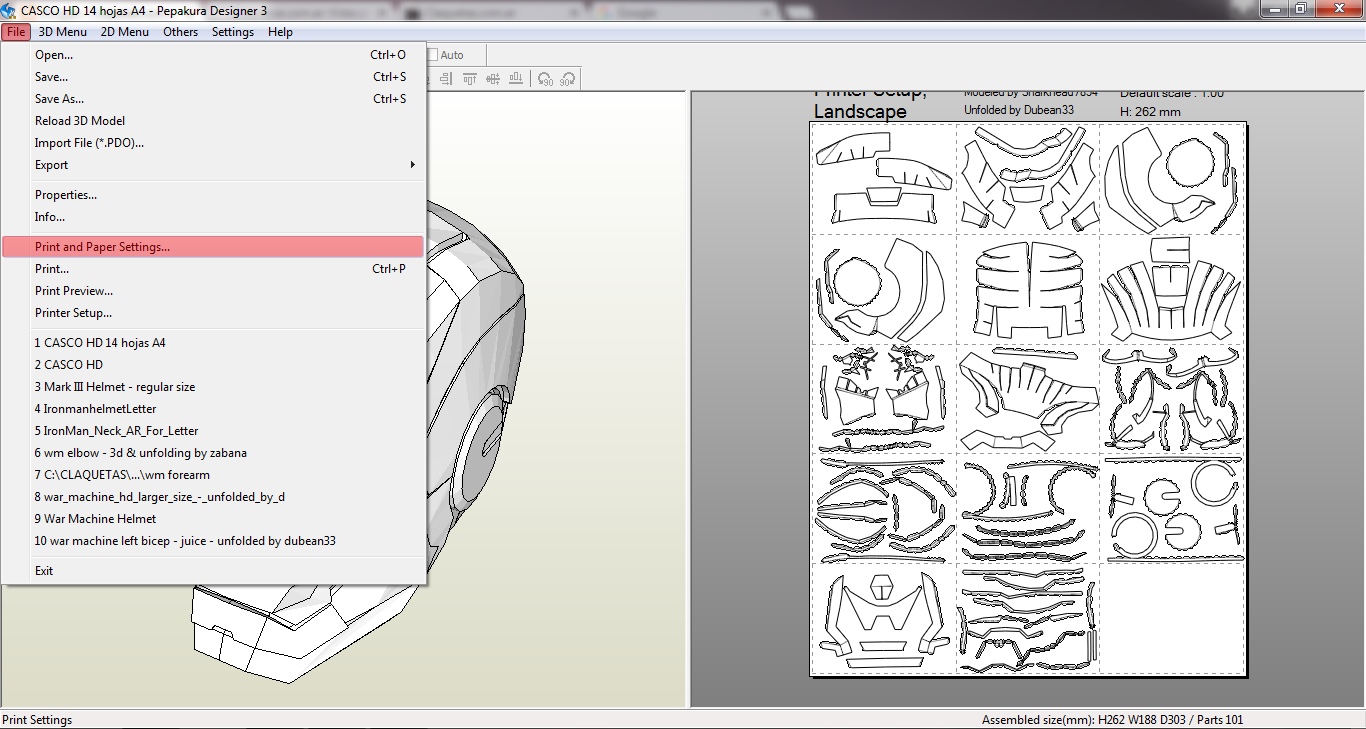Open recent file War Machine Helmet

click(x=95, y=519)
